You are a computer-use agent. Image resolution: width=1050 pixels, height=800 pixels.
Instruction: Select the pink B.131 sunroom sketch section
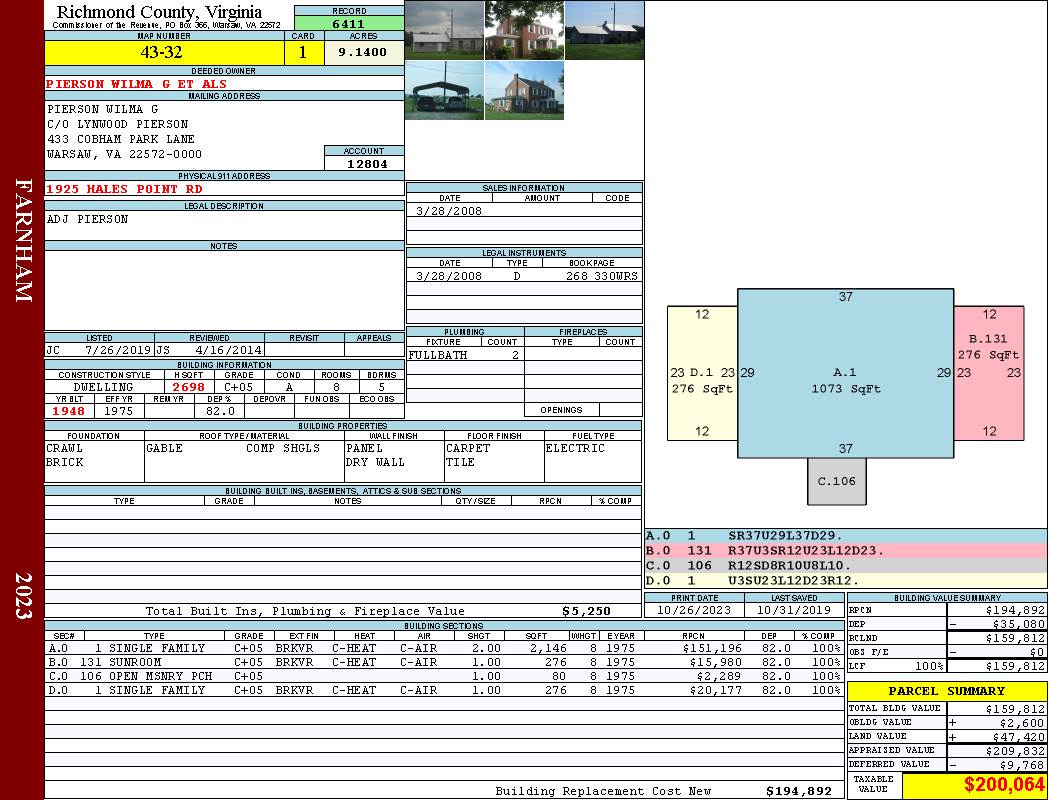click(989, 373)
